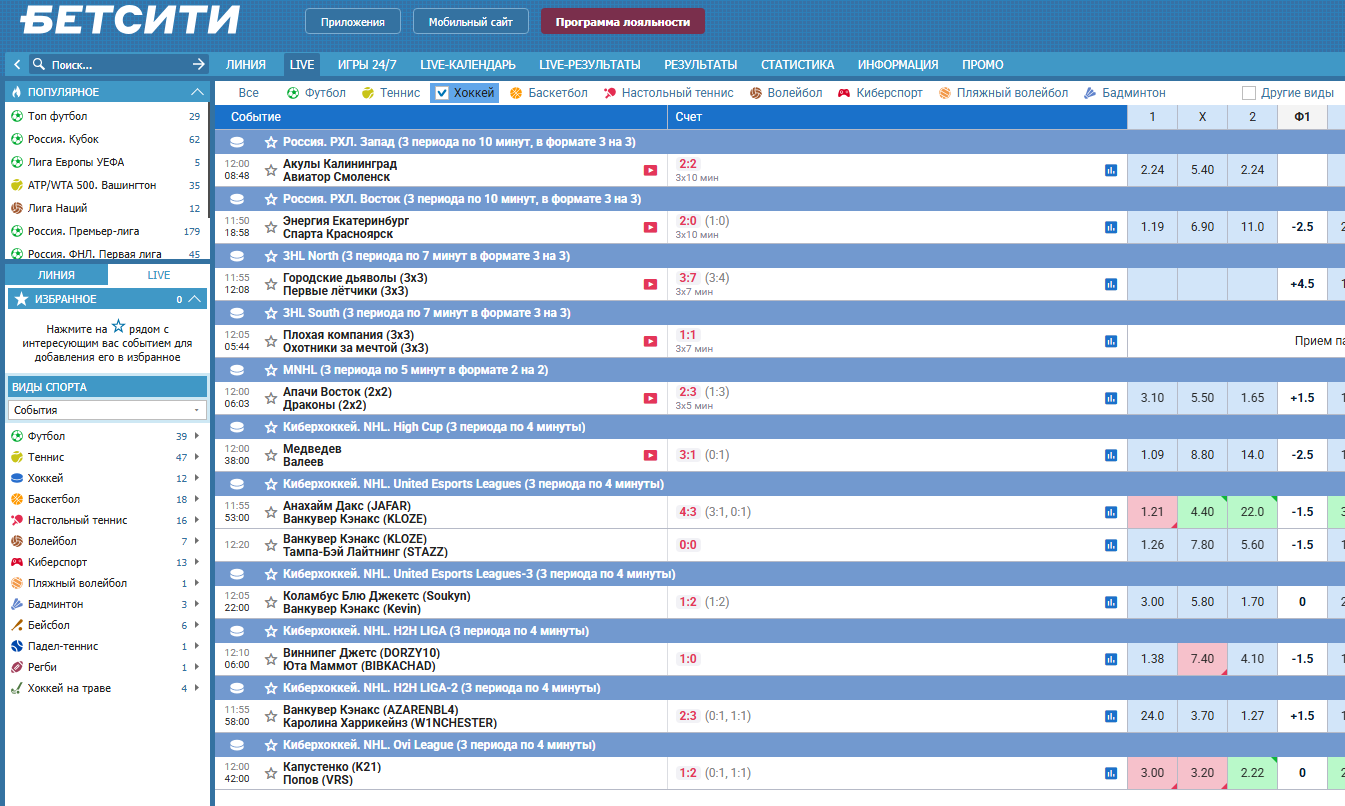Open video for Апачи Восток match
The image size is (1345, 806).
coord(650,398)
